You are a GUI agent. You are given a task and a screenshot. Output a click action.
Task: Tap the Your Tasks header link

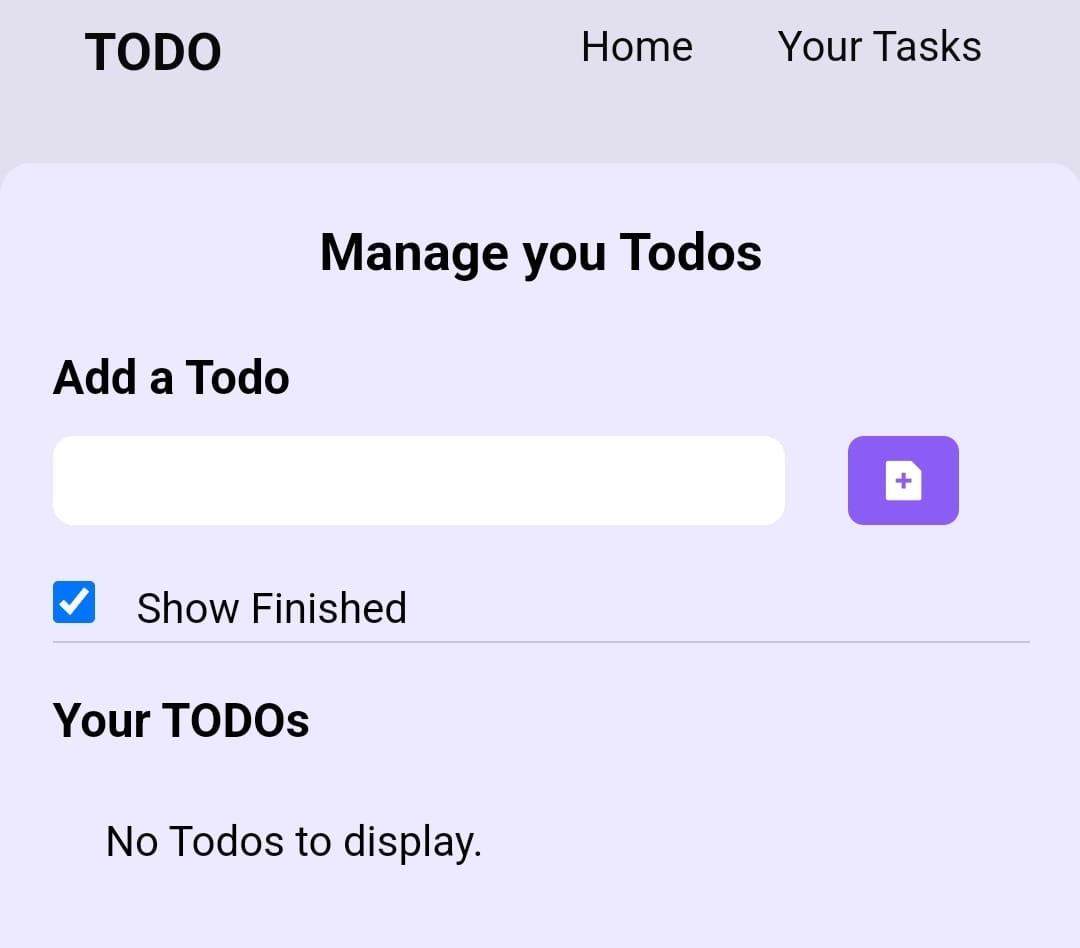(879, 47)
